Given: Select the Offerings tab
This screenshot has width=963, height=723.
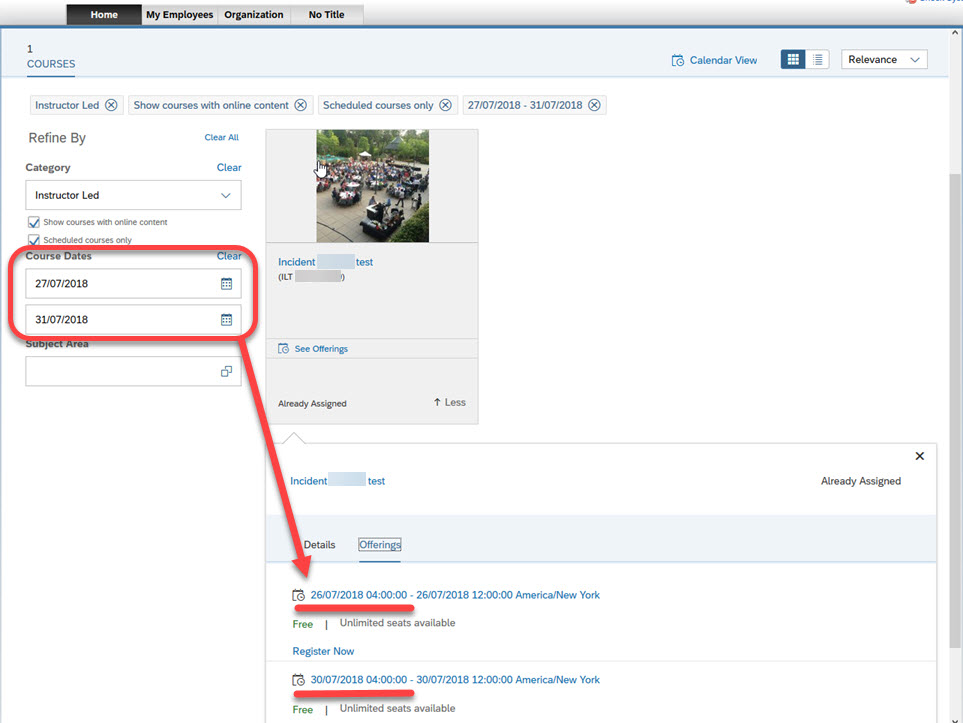Looking at the screenshot, I should [x=380, y=545].
